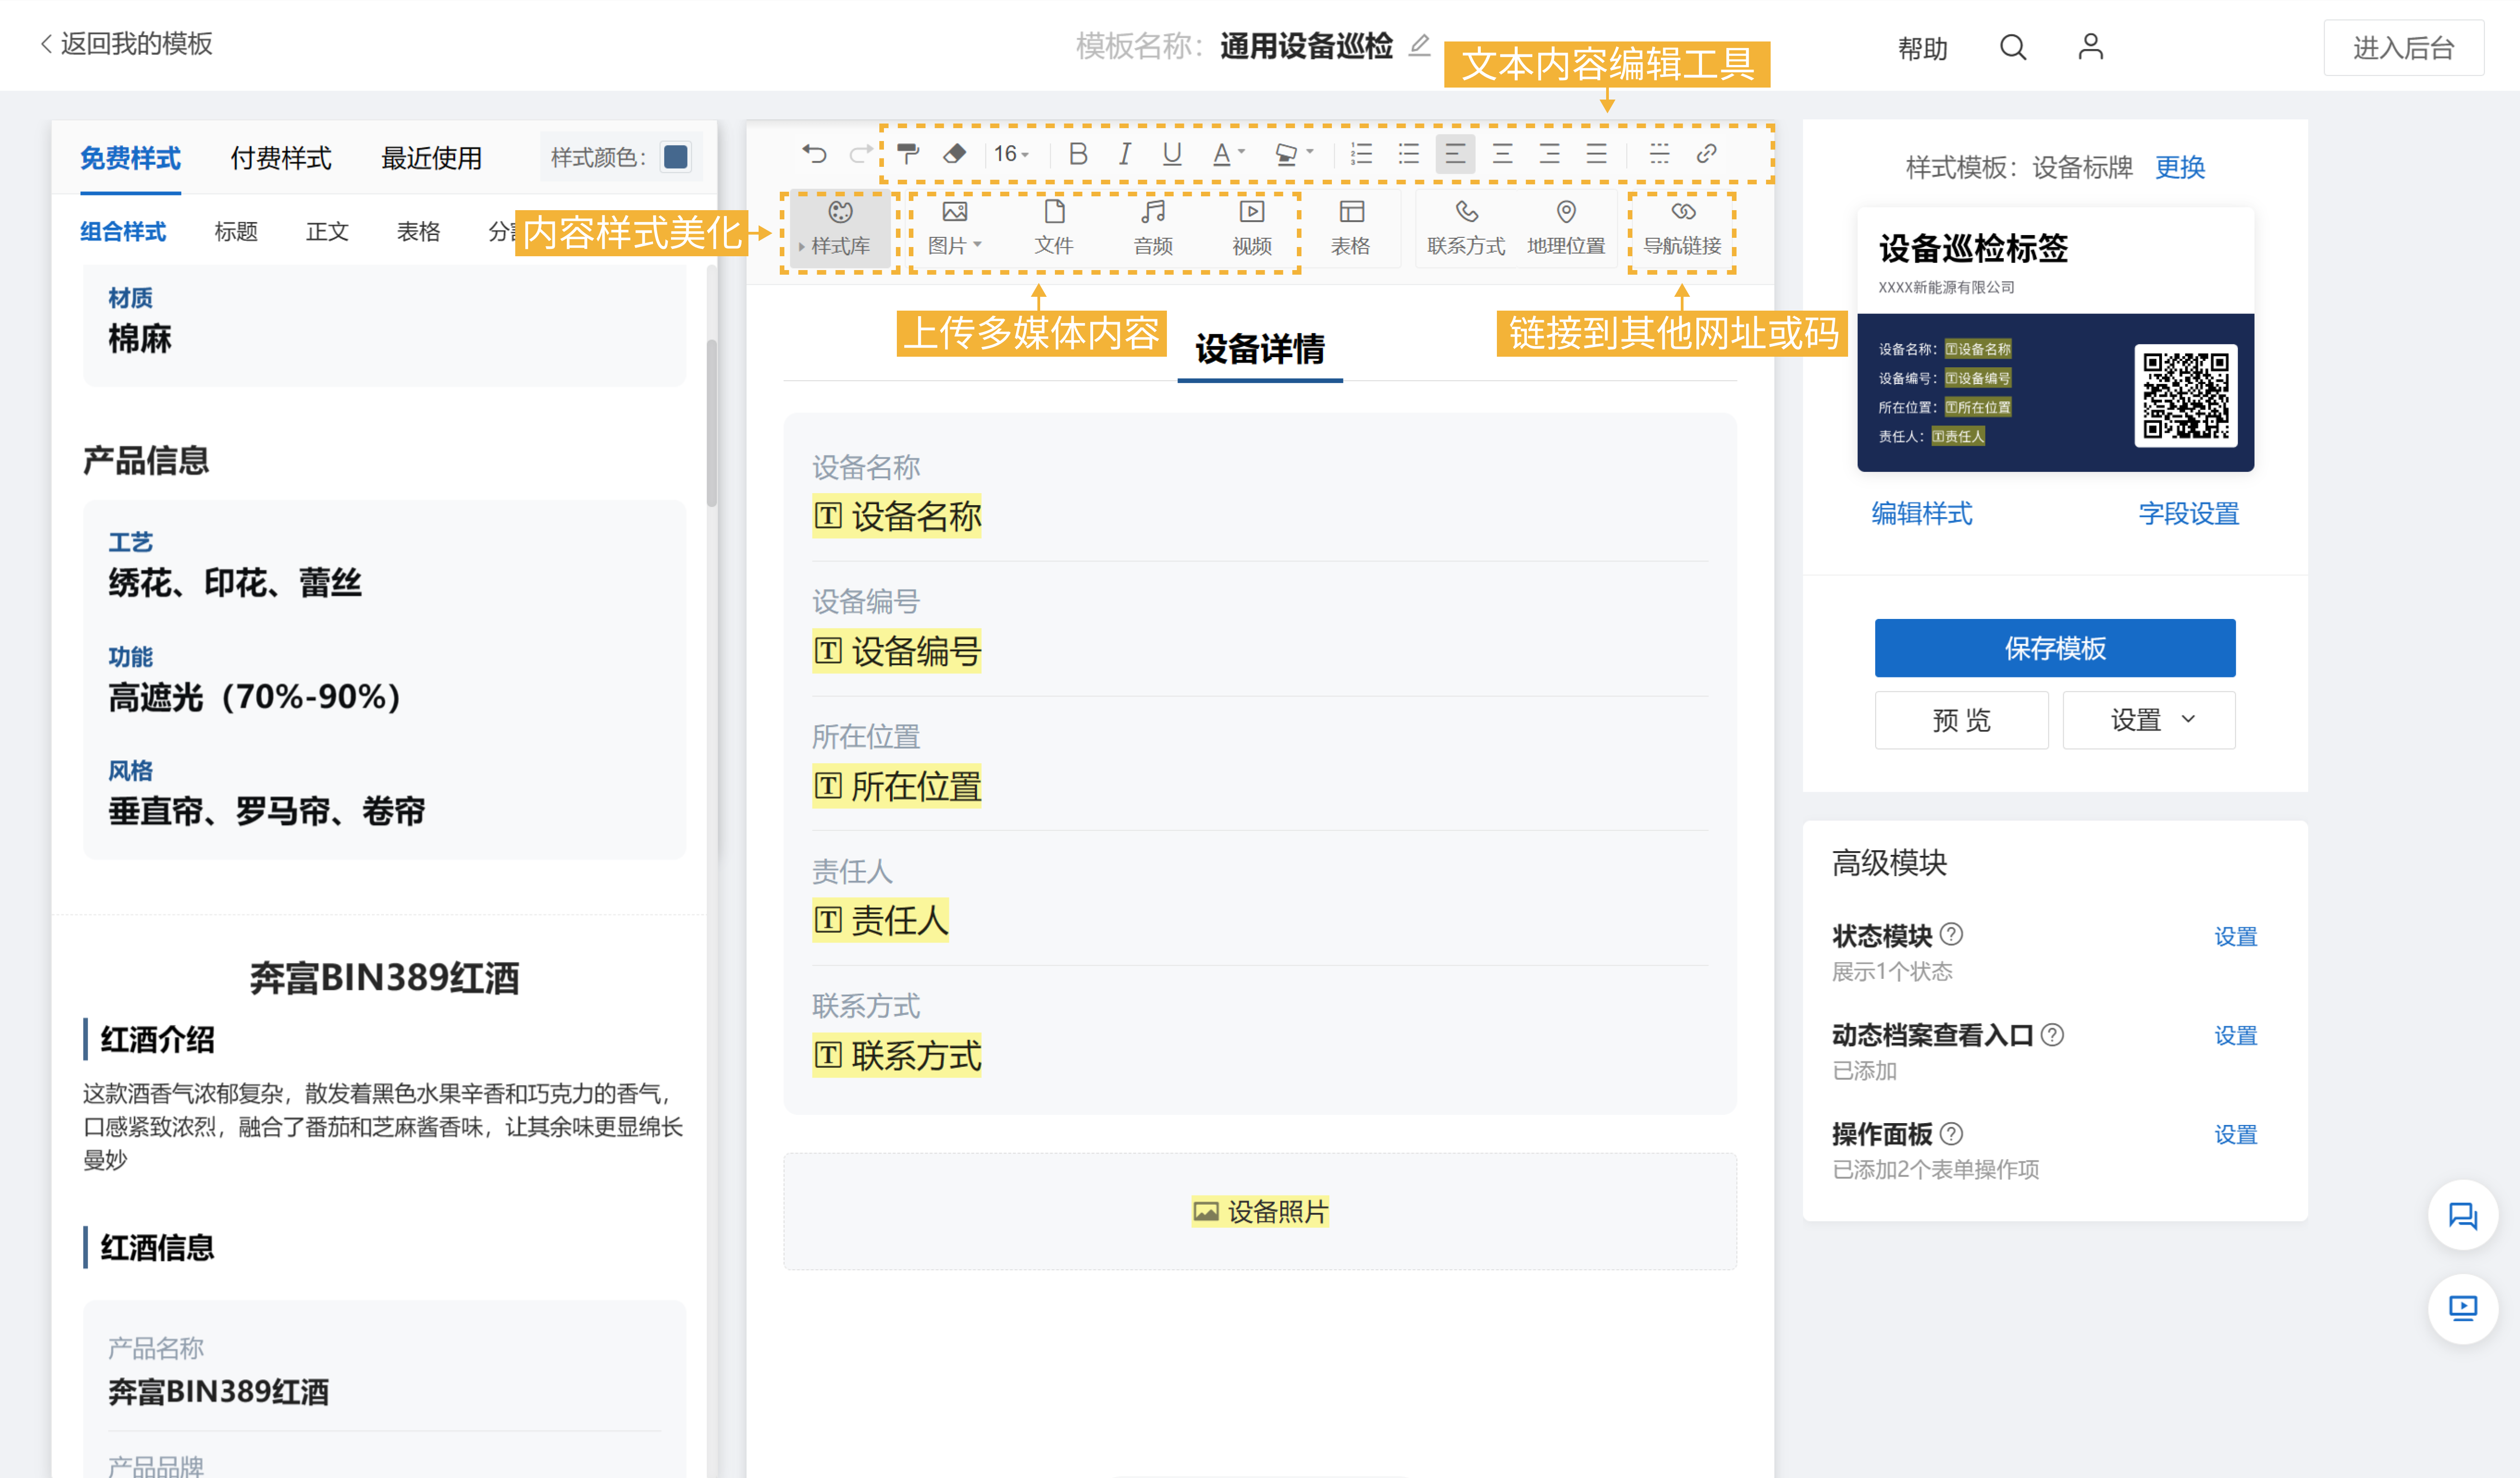Insert a 表格 table

(1351, 228)
